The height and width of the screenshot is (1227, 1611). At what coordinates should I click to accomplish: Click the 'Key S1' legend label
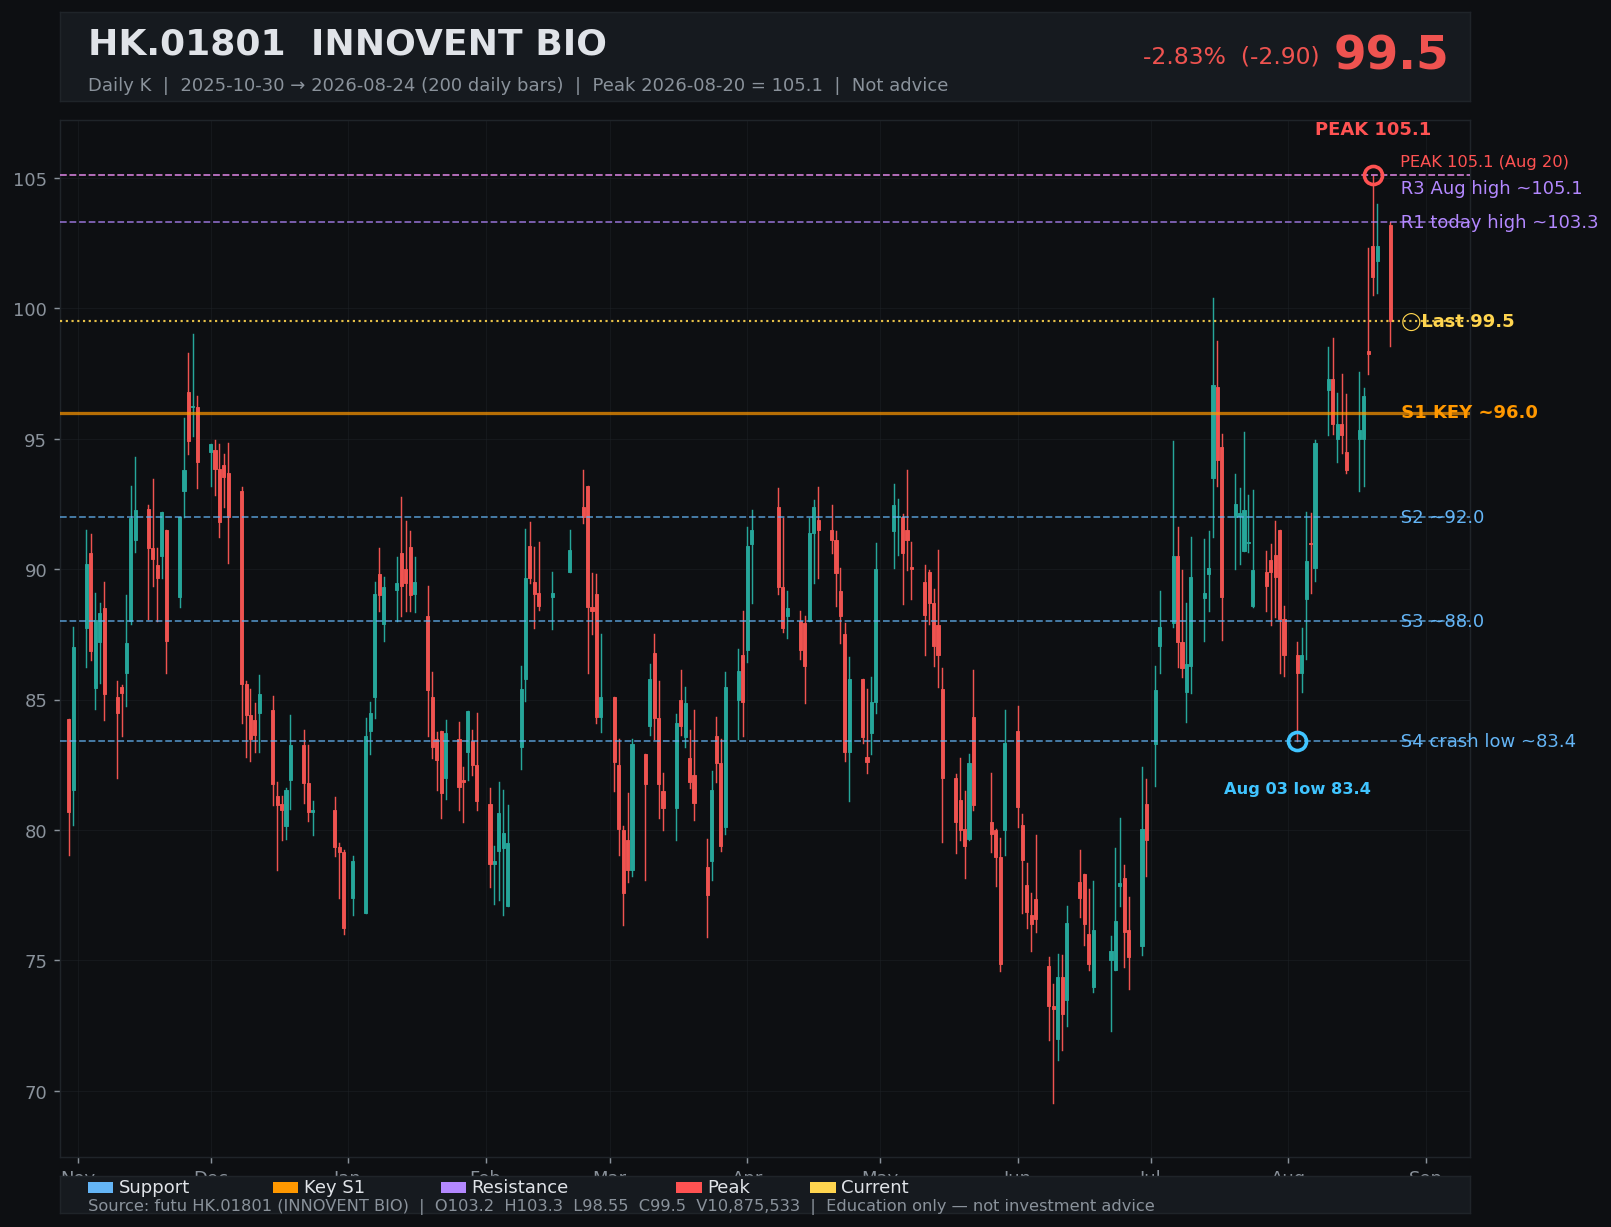(x=334, y=1187)
